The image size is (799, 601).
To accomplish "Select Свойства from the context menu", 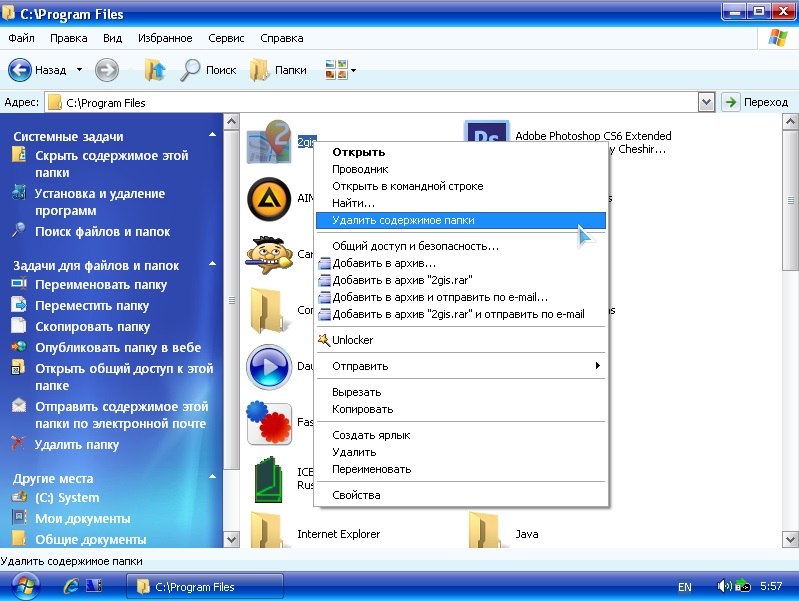I will (x=356, y=495).
